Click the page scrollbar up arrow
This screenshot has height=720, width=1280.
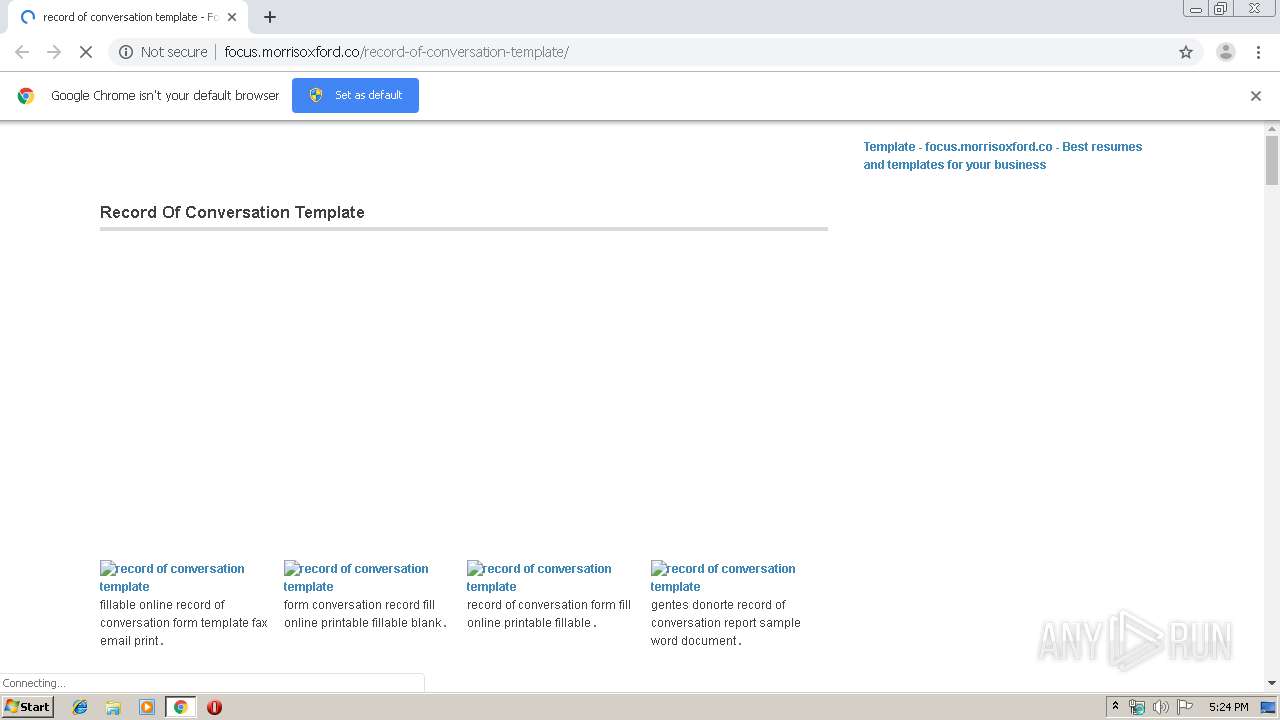1272,129
